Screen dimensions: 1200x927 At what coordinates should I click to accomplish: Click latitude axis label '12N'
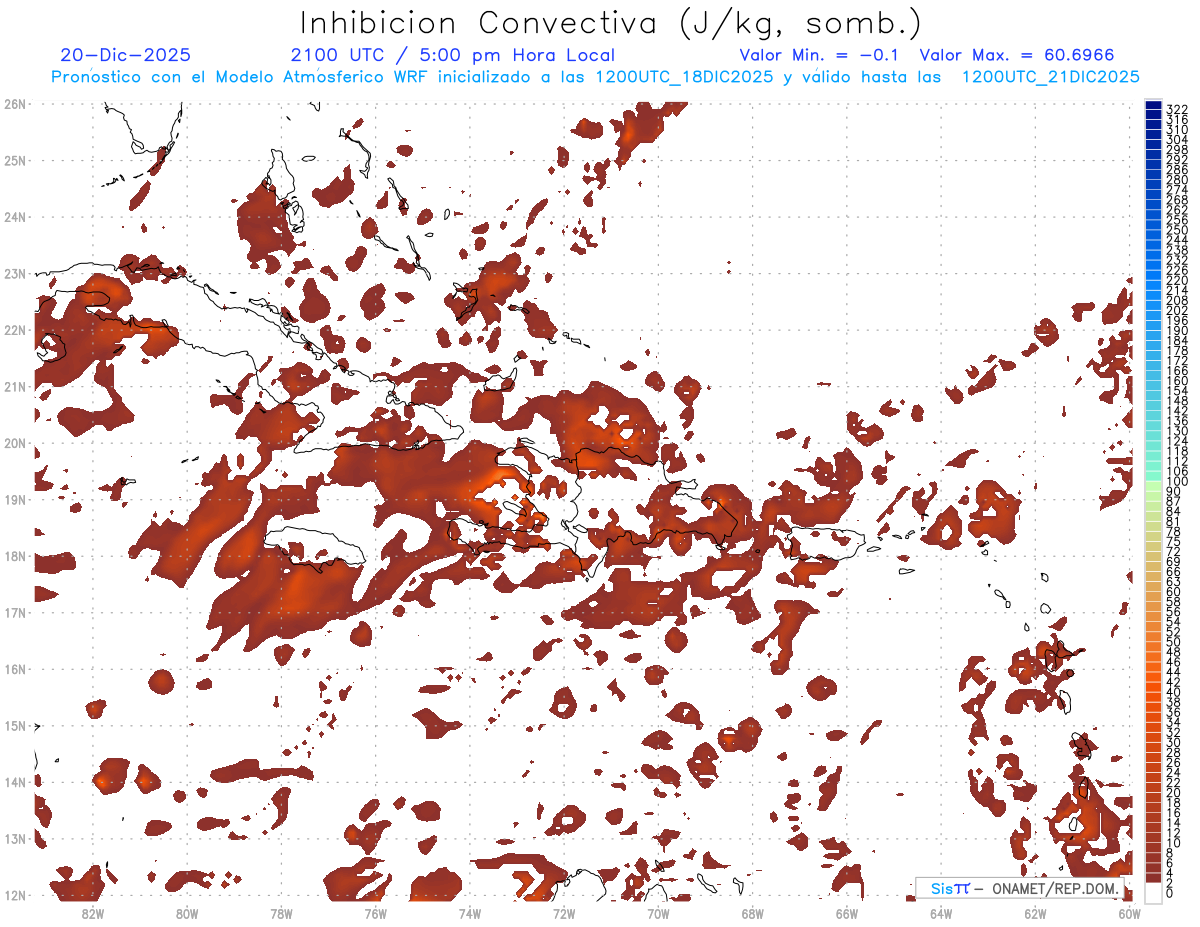tap(15, 895)
